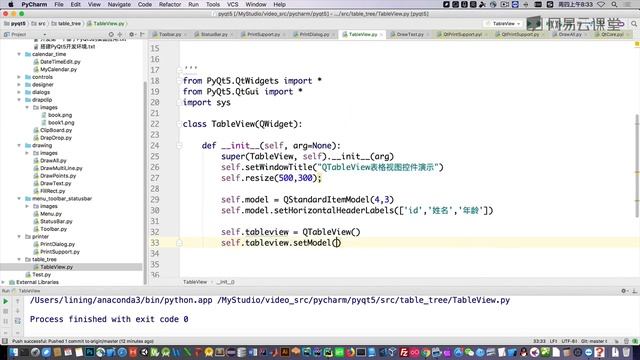The width and height of the screenshot is (640, 360).
Task: Expand the dialogs folder
Action: click(19, 92)
